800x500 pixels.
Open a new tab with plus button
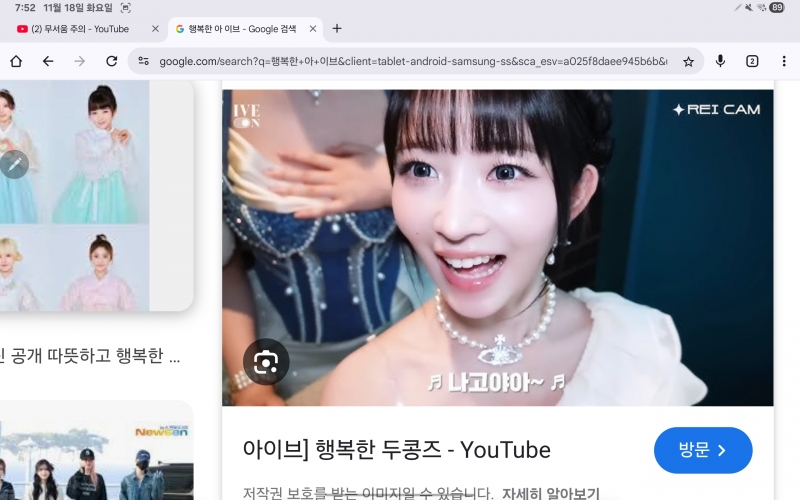[337, 29]
